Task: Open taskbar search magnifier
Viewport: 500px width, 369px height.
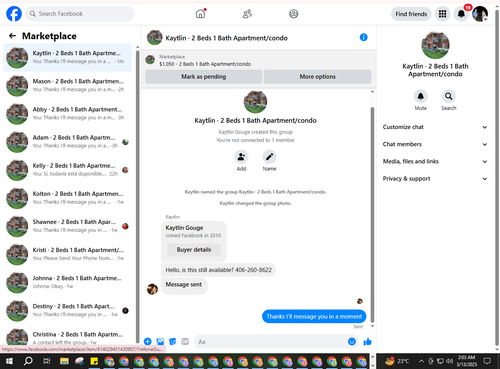Action: coord(28,361)
